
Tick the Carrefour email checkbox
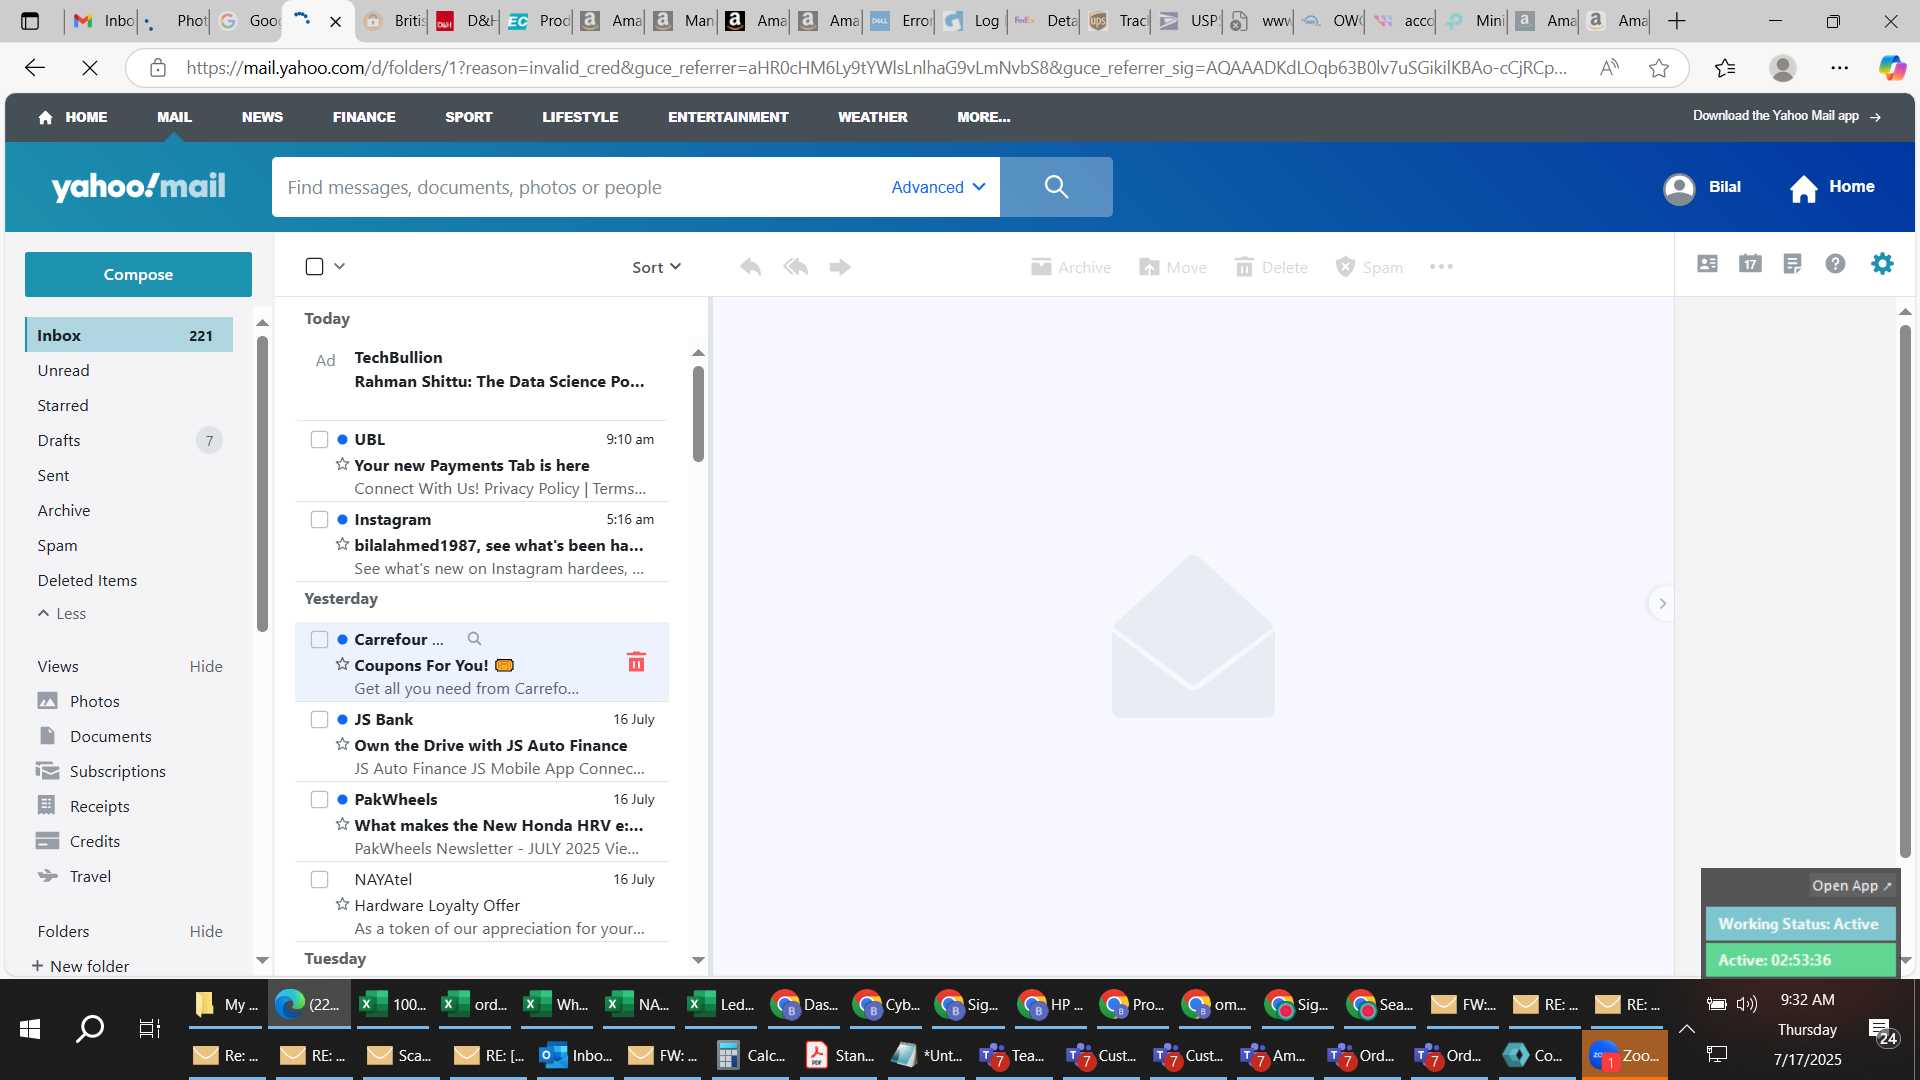click(319, 640)
